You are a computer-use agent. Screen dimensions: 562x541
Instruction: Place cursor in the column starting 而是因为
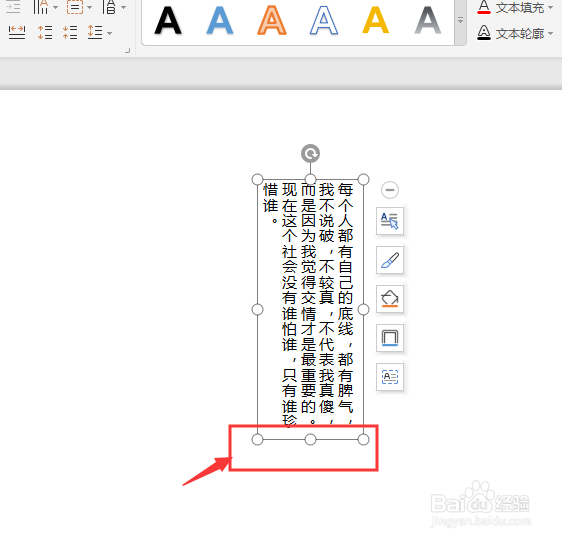click(308, 304)
